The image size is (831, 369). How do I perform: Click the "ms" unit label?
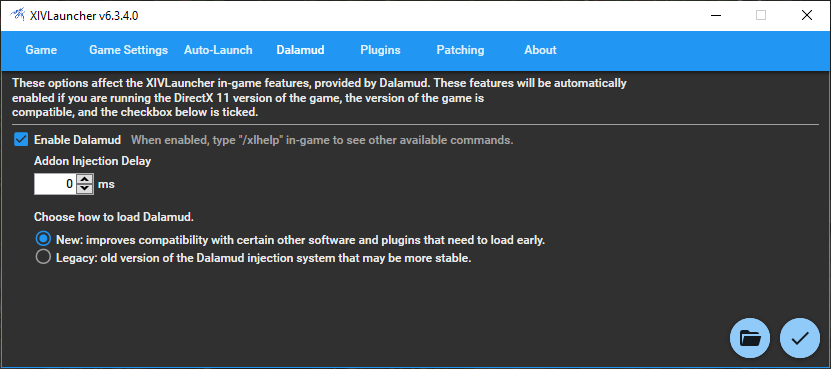coord(107,184)
